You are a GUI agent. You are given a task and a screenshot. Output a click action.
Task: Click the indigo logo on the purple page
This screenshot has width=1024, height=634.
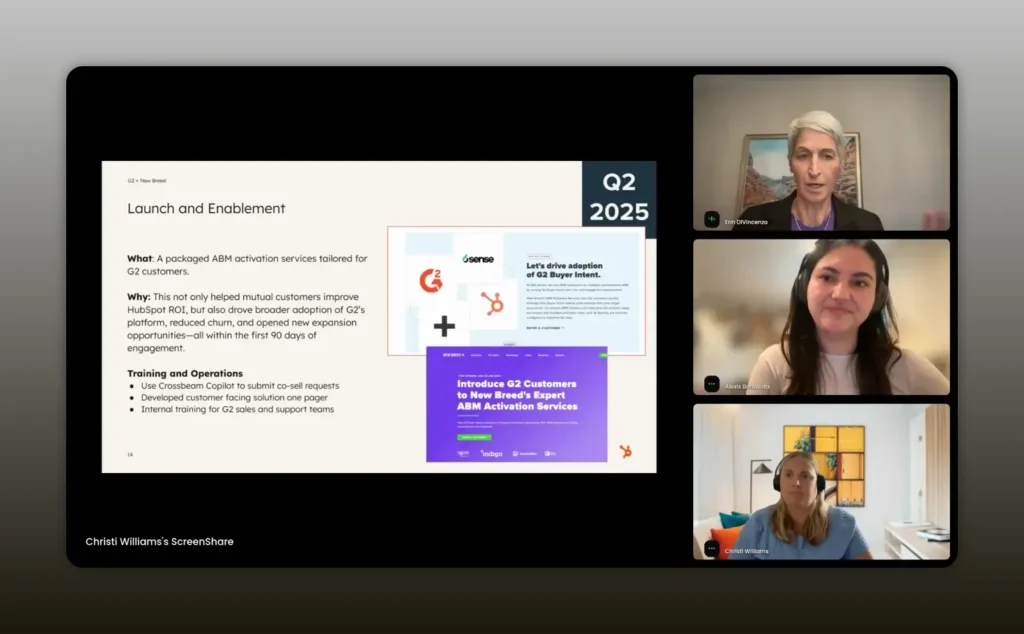point(491,453)
